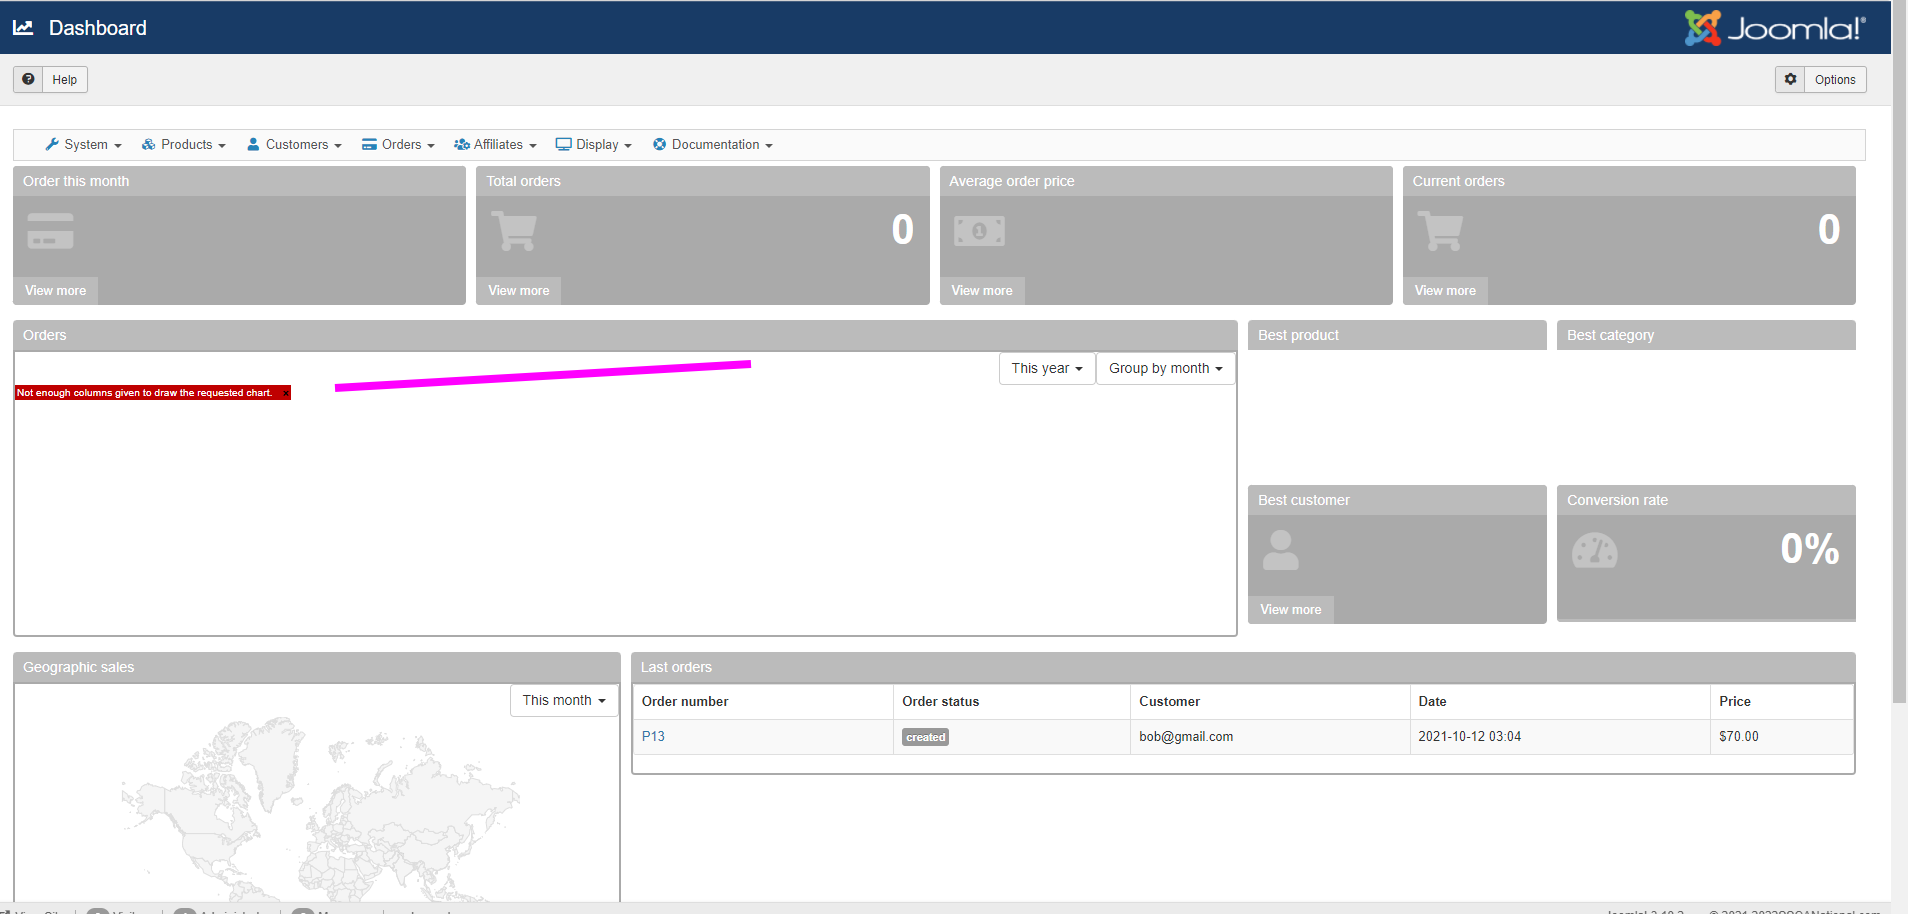Click the world map in Geographic sales

(320, 810)
